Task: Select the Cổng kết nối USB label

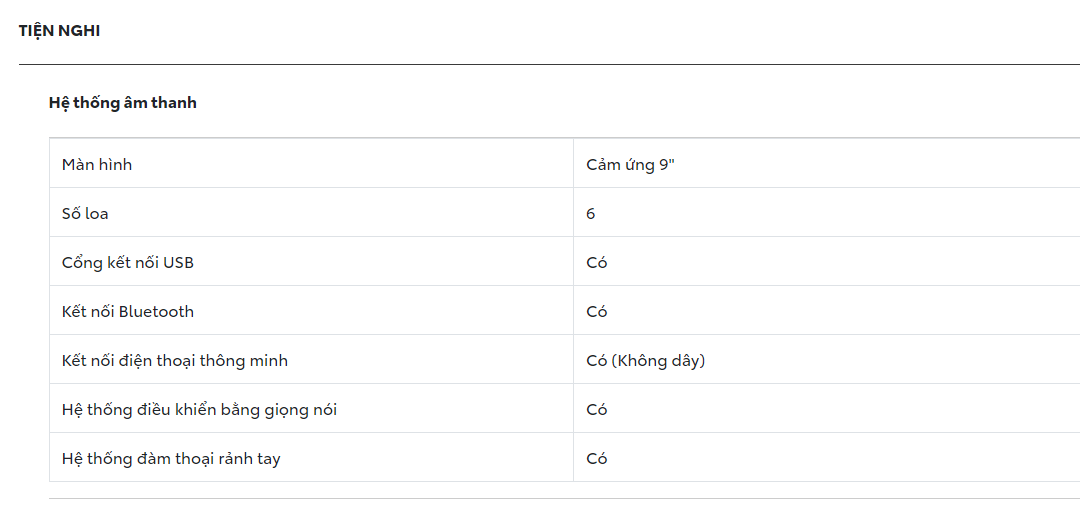Action: tap(128, 262)
